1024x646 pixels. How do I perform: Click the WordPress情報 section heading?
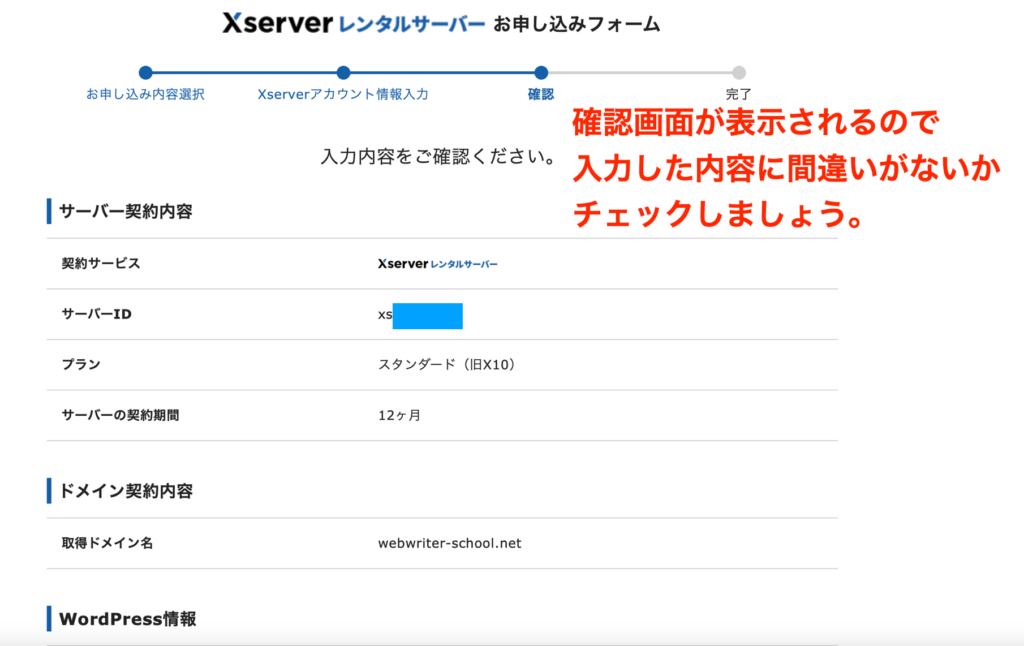[x=127, y=619]
